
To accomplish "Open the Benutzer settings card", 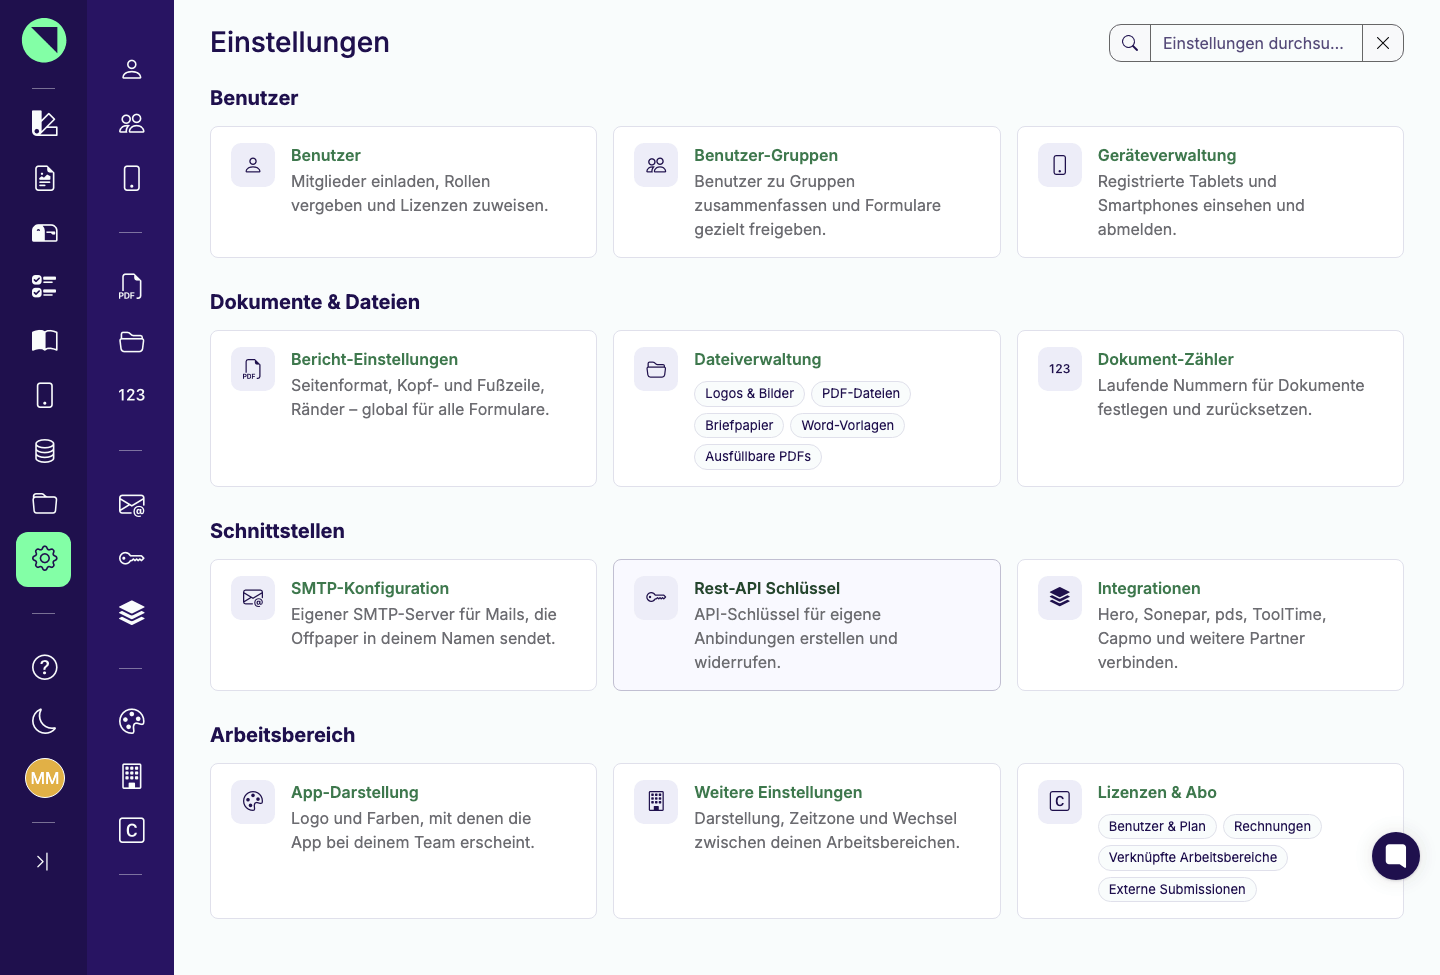I will click(x=403, y=192).
